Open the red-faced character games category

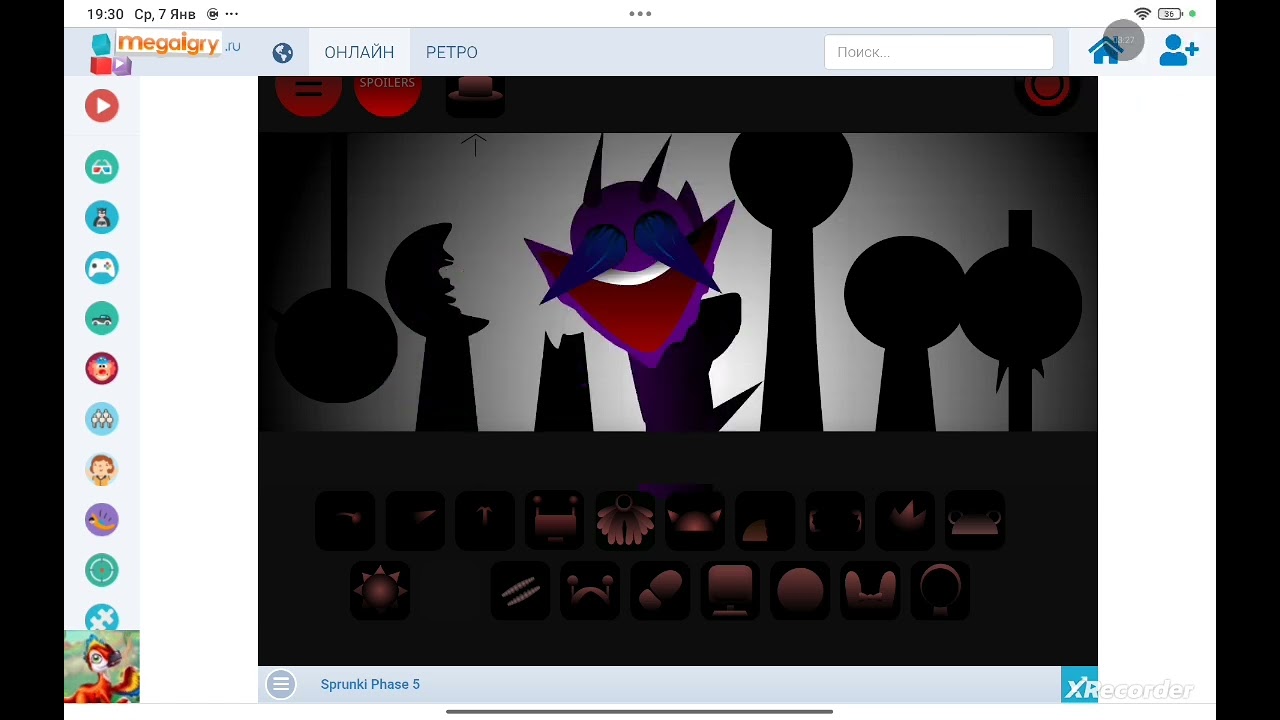(102, 368)
